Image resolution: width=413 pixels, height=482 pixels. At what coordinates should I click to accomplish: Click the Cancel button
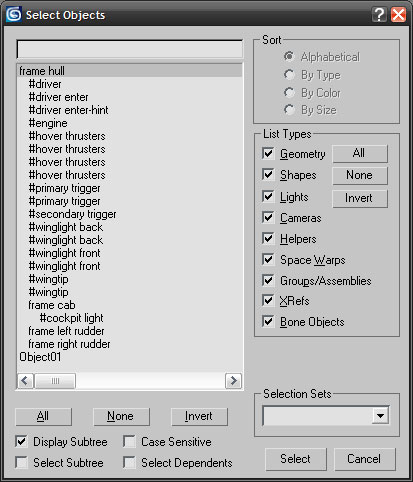tap(364, 459)
